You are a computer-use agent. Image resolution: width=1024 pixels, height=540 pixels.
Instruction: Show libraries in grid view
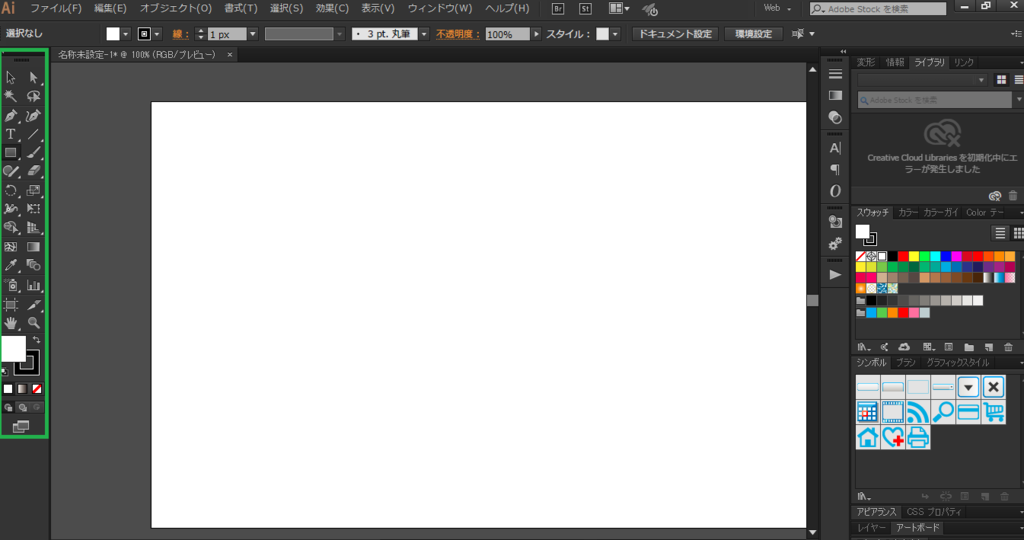pyautogui.click(x=1001, y=80)
